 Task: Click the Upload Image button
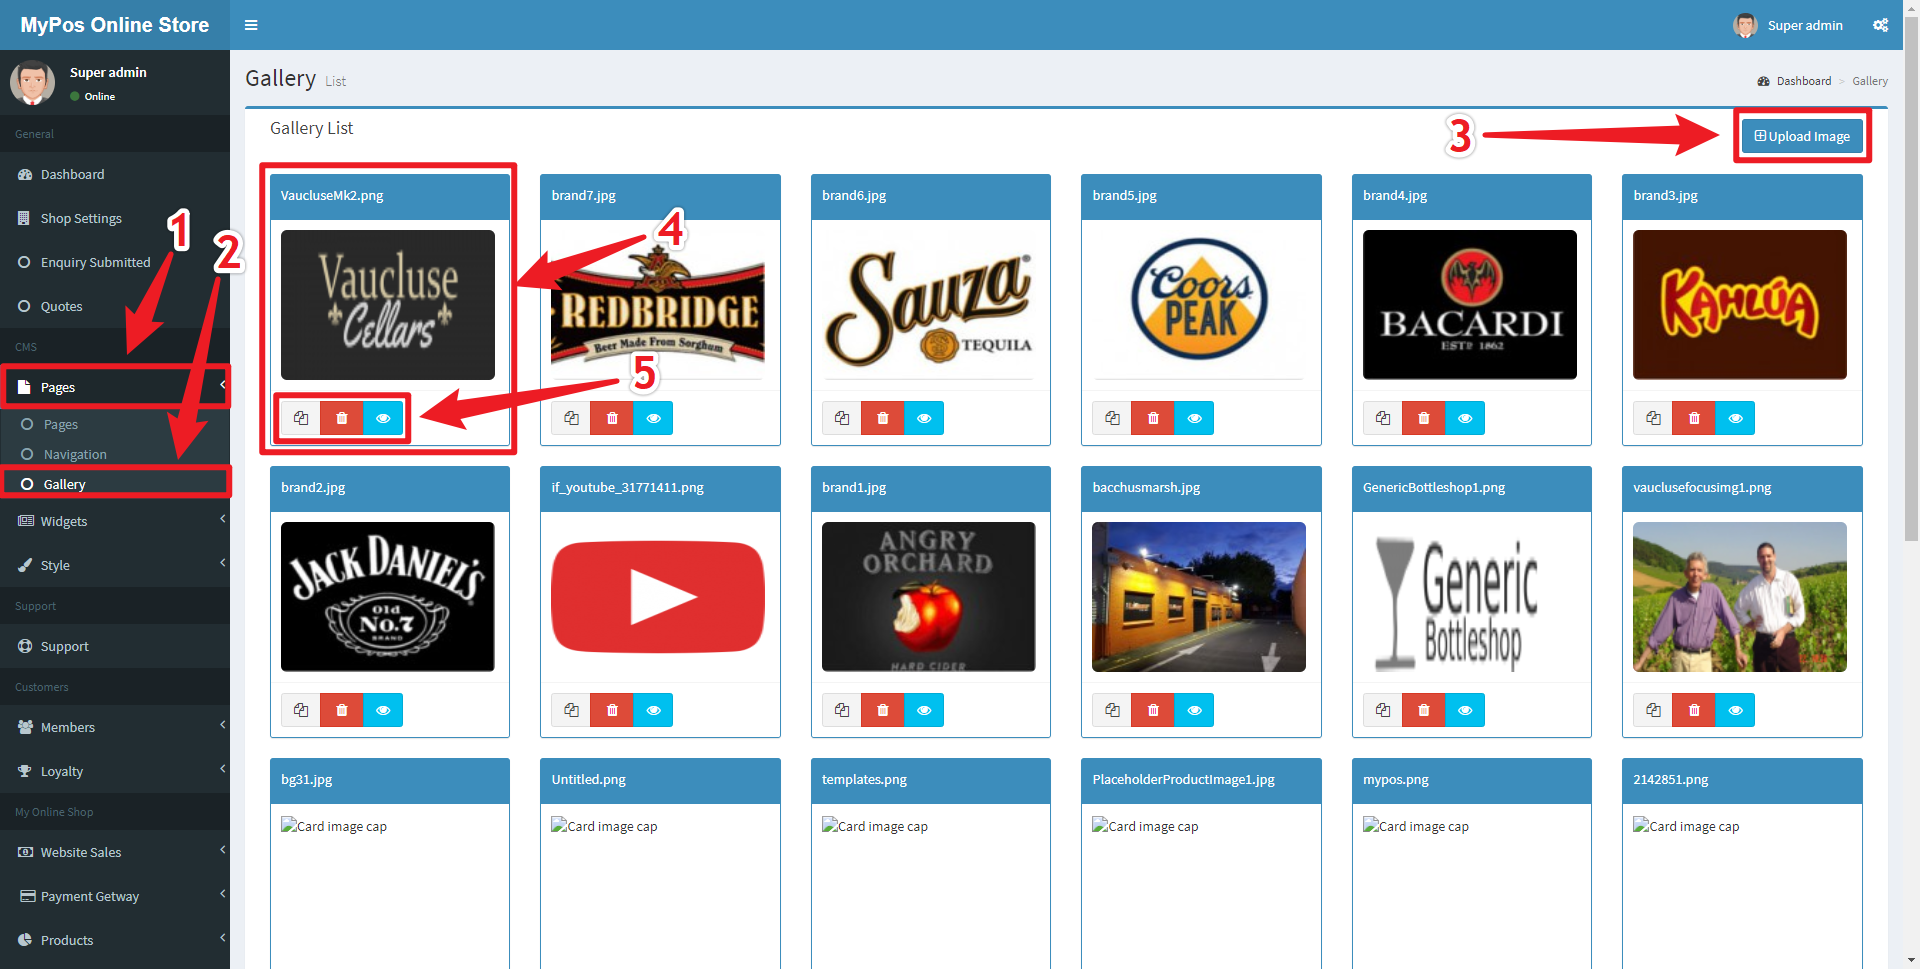coord(1802,136)
